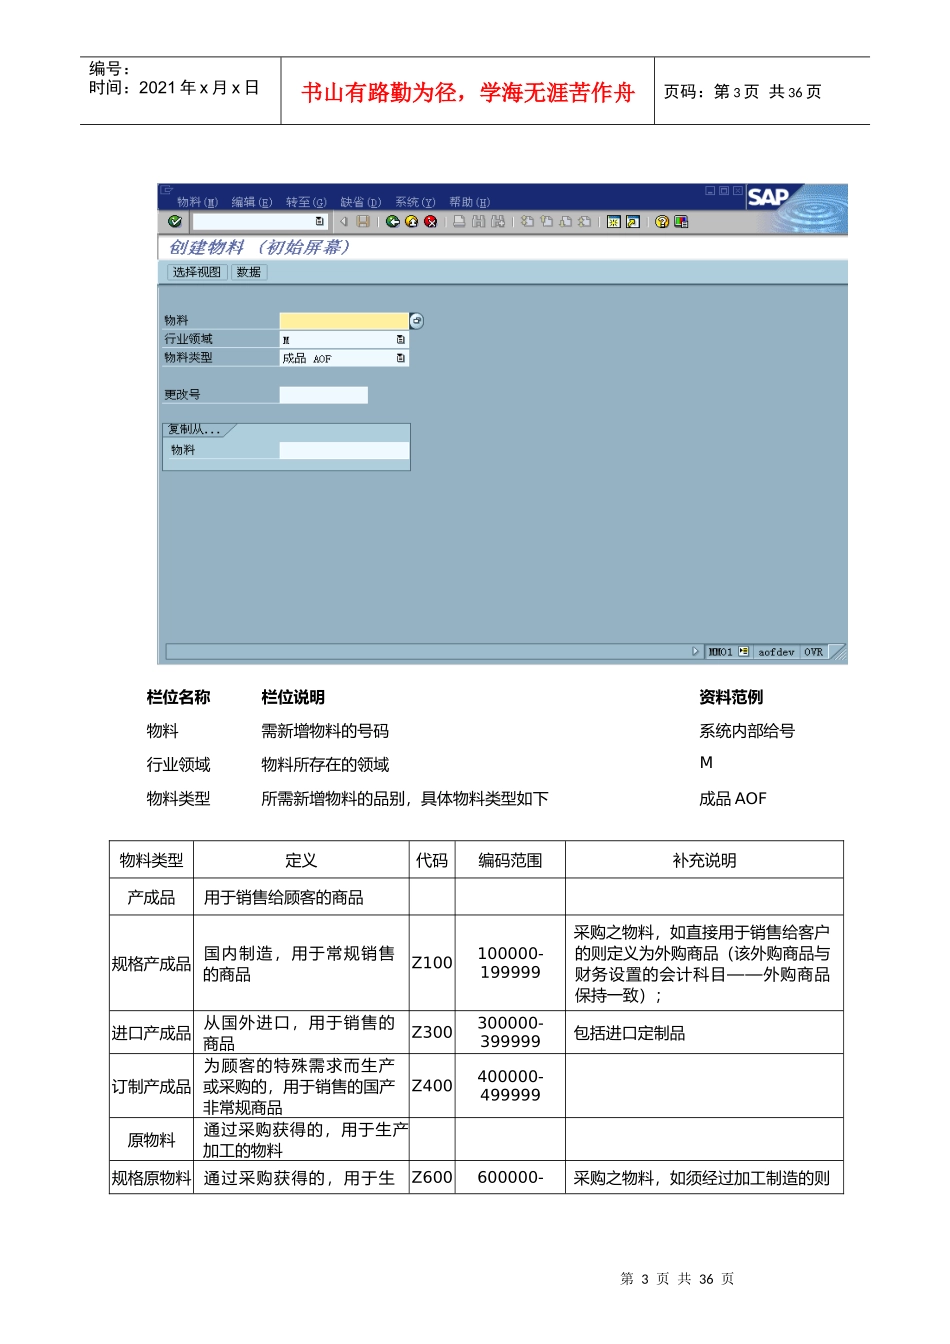The width and height of the screenshot is (950, 1344).
Task: Click 成品 AOF example text below screenshot
Action: click(x=733, y=798)
